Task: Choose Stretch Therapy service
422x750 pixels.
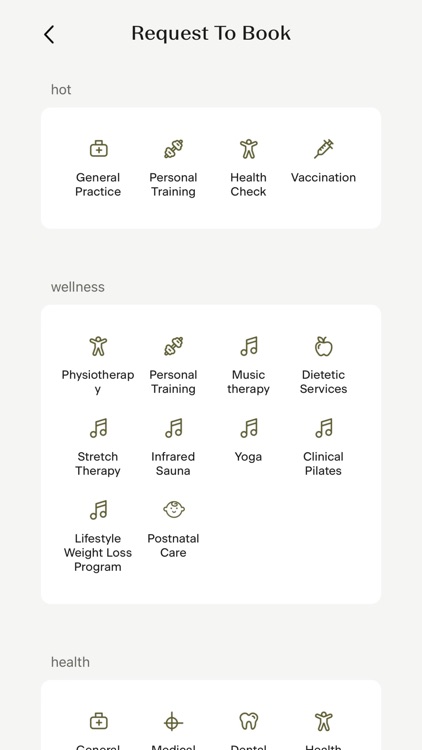Action: coord(98,447)
